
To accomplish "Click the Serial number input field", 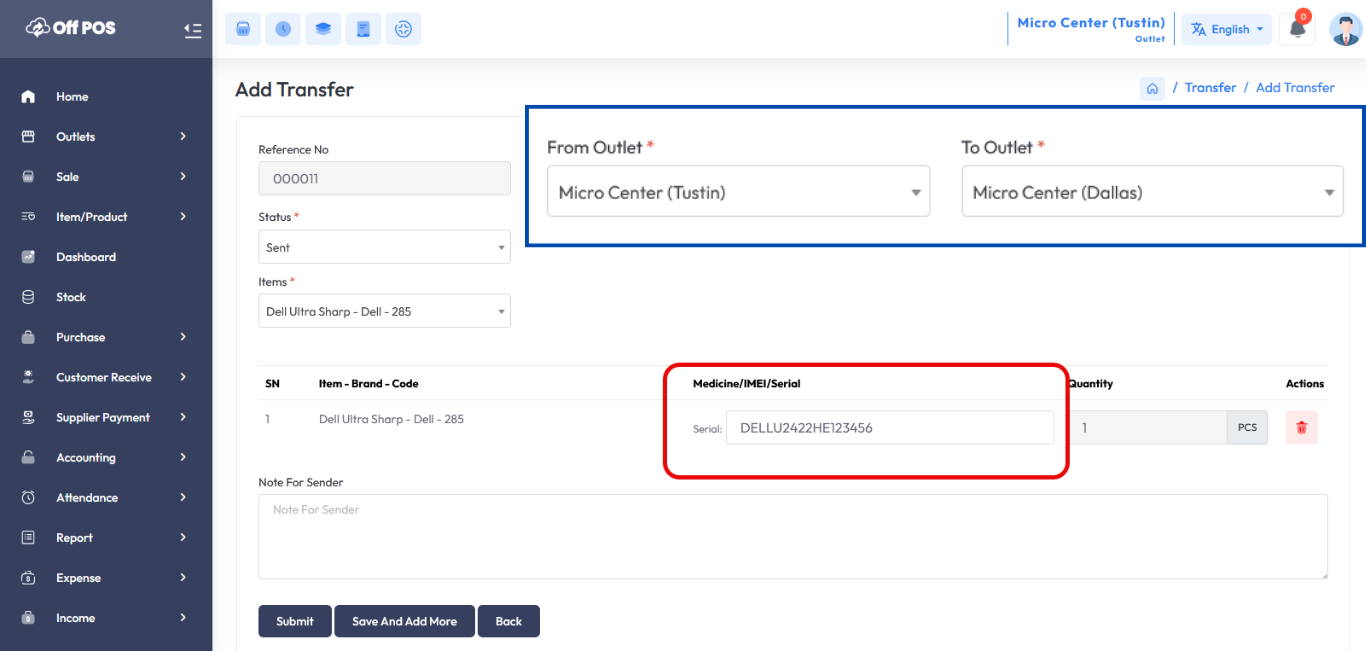I will (889, 428).
